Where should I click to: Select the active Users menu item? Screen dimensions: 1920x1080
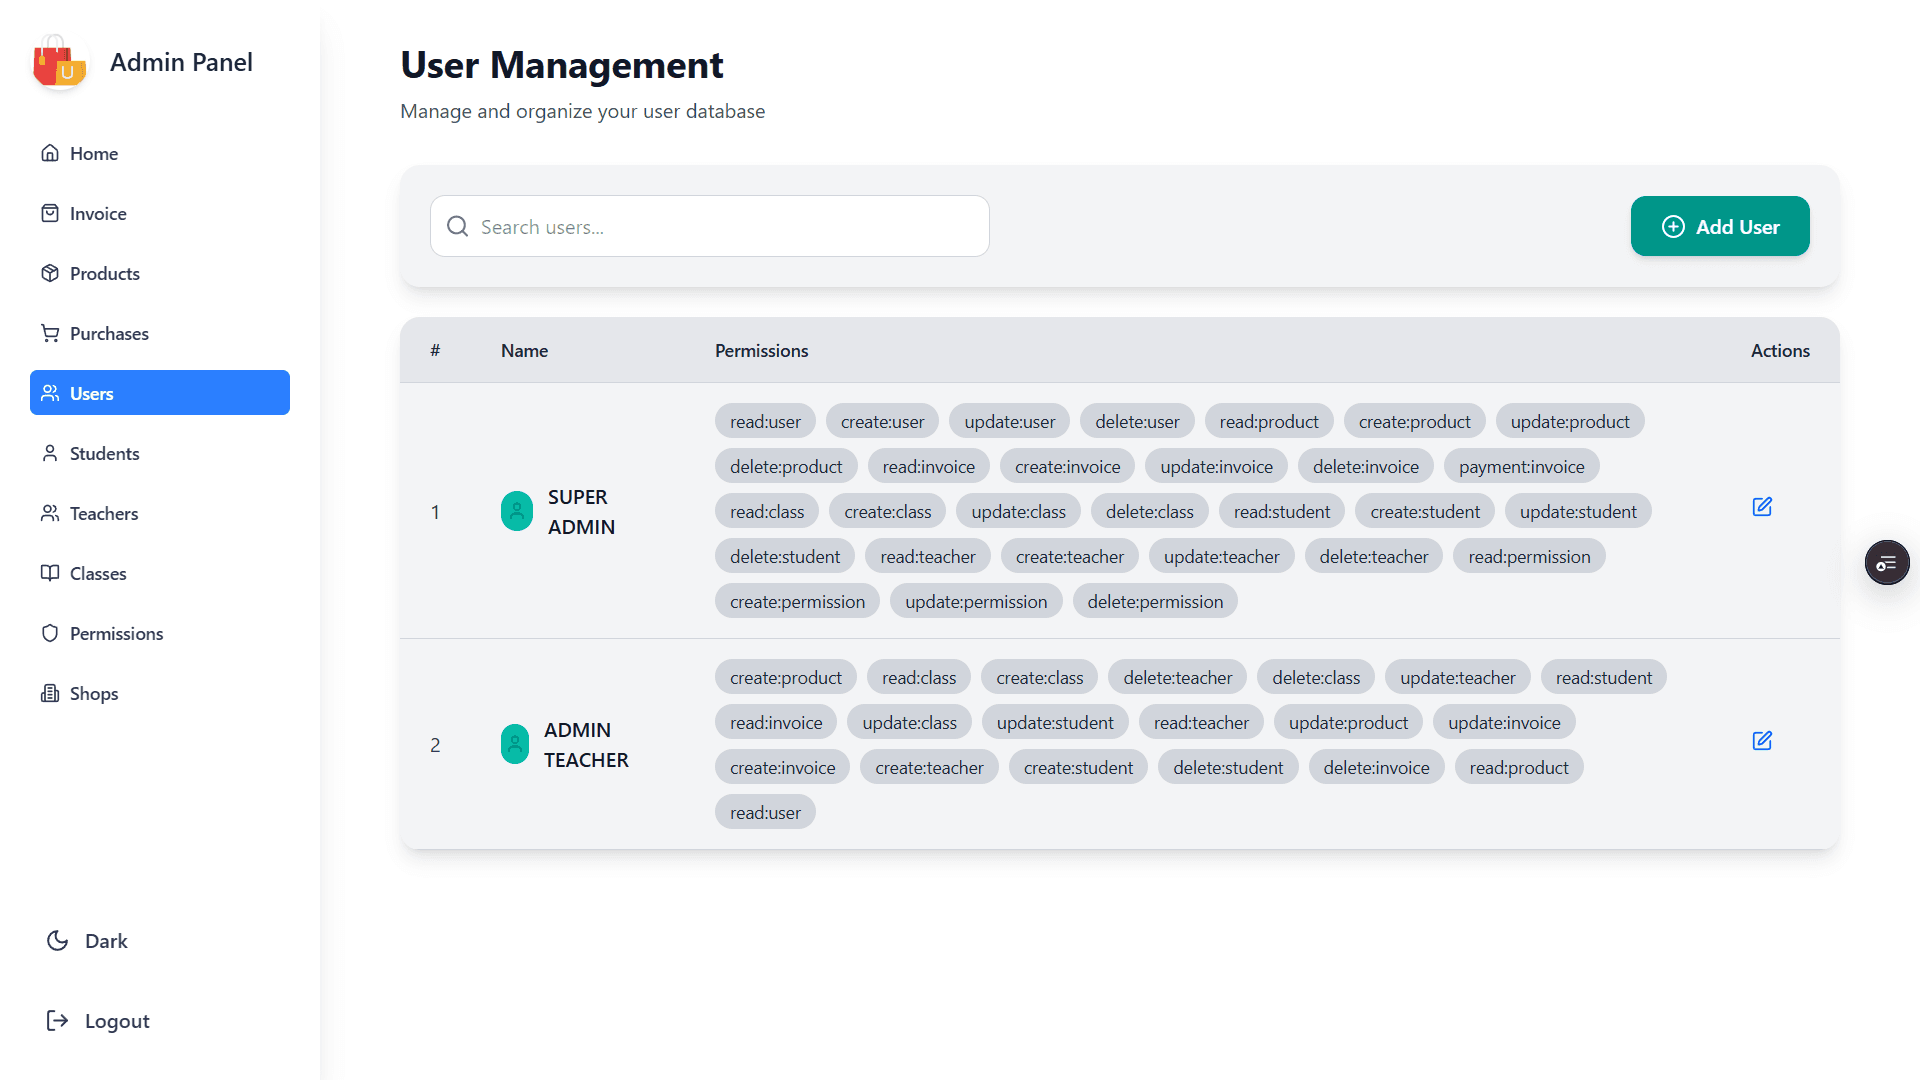[160, 393]
